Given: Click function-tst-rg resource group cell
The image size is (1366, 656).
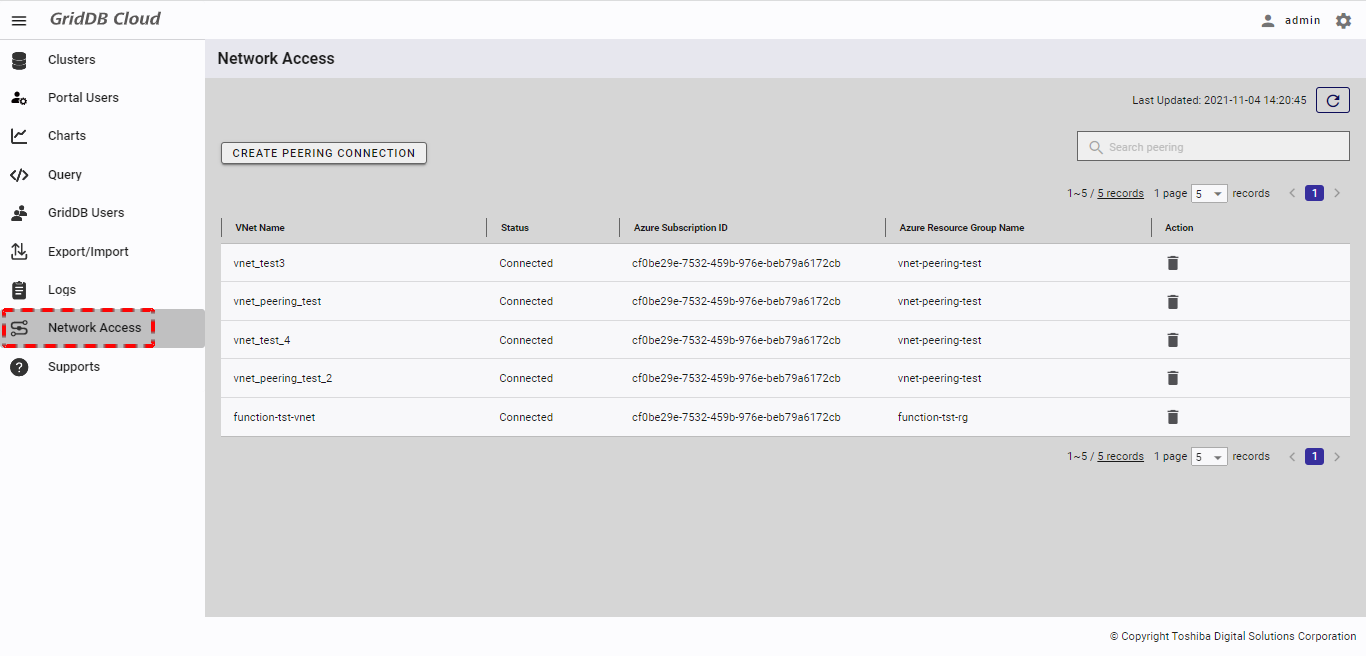Looking at the screenshot, I should (933, 417).
